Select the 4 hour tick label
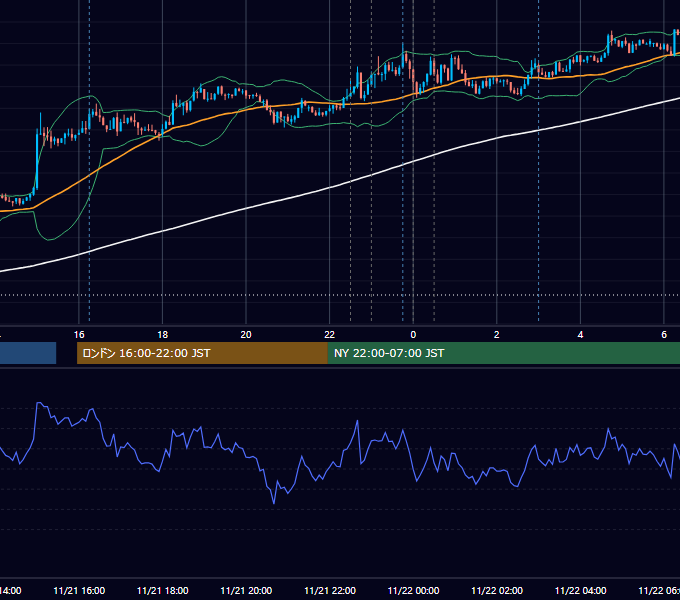680x600 pixels. [580, 335]
